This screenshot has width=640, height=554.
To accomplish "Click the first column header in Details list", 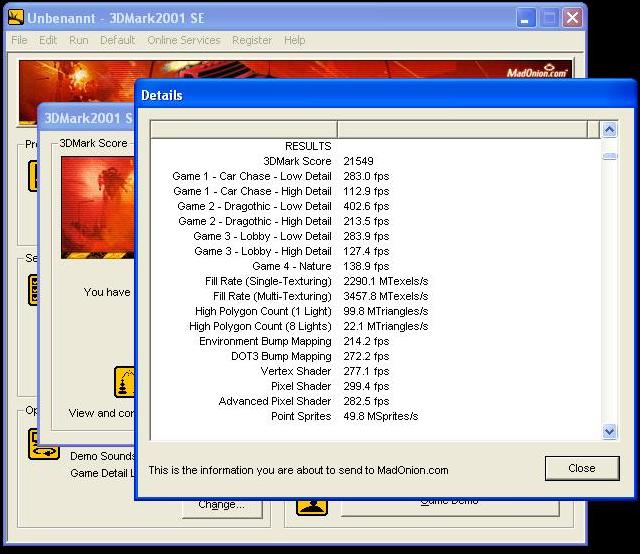I will 244,129.
